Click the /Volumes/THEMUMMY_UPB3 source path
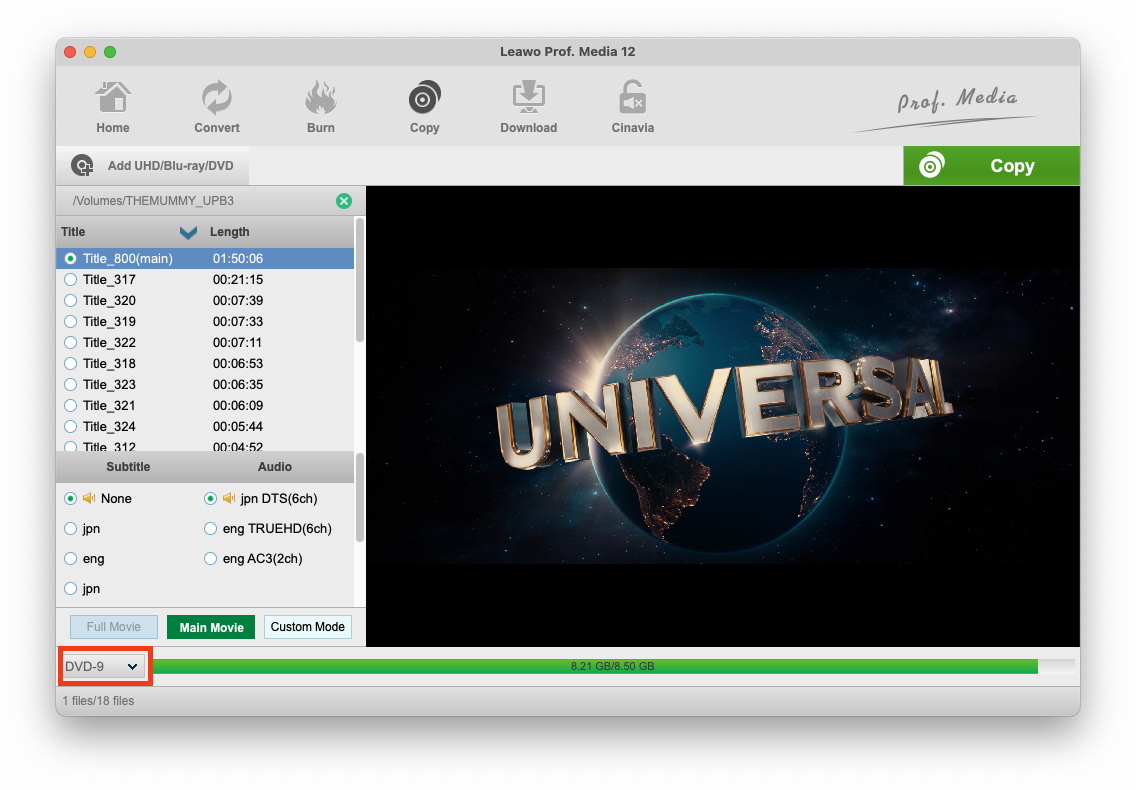1136x790 pixels. pyautogui.click(x=153, y=201)
